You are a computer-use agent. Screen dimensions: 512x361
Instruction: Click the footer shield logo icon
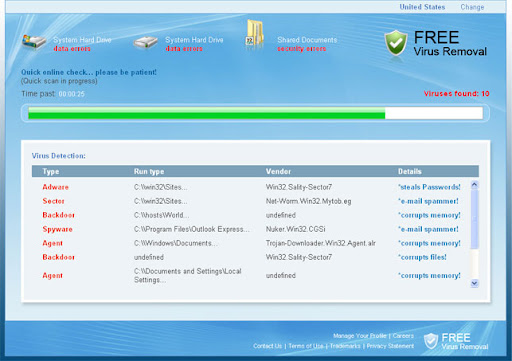point(431,341)
